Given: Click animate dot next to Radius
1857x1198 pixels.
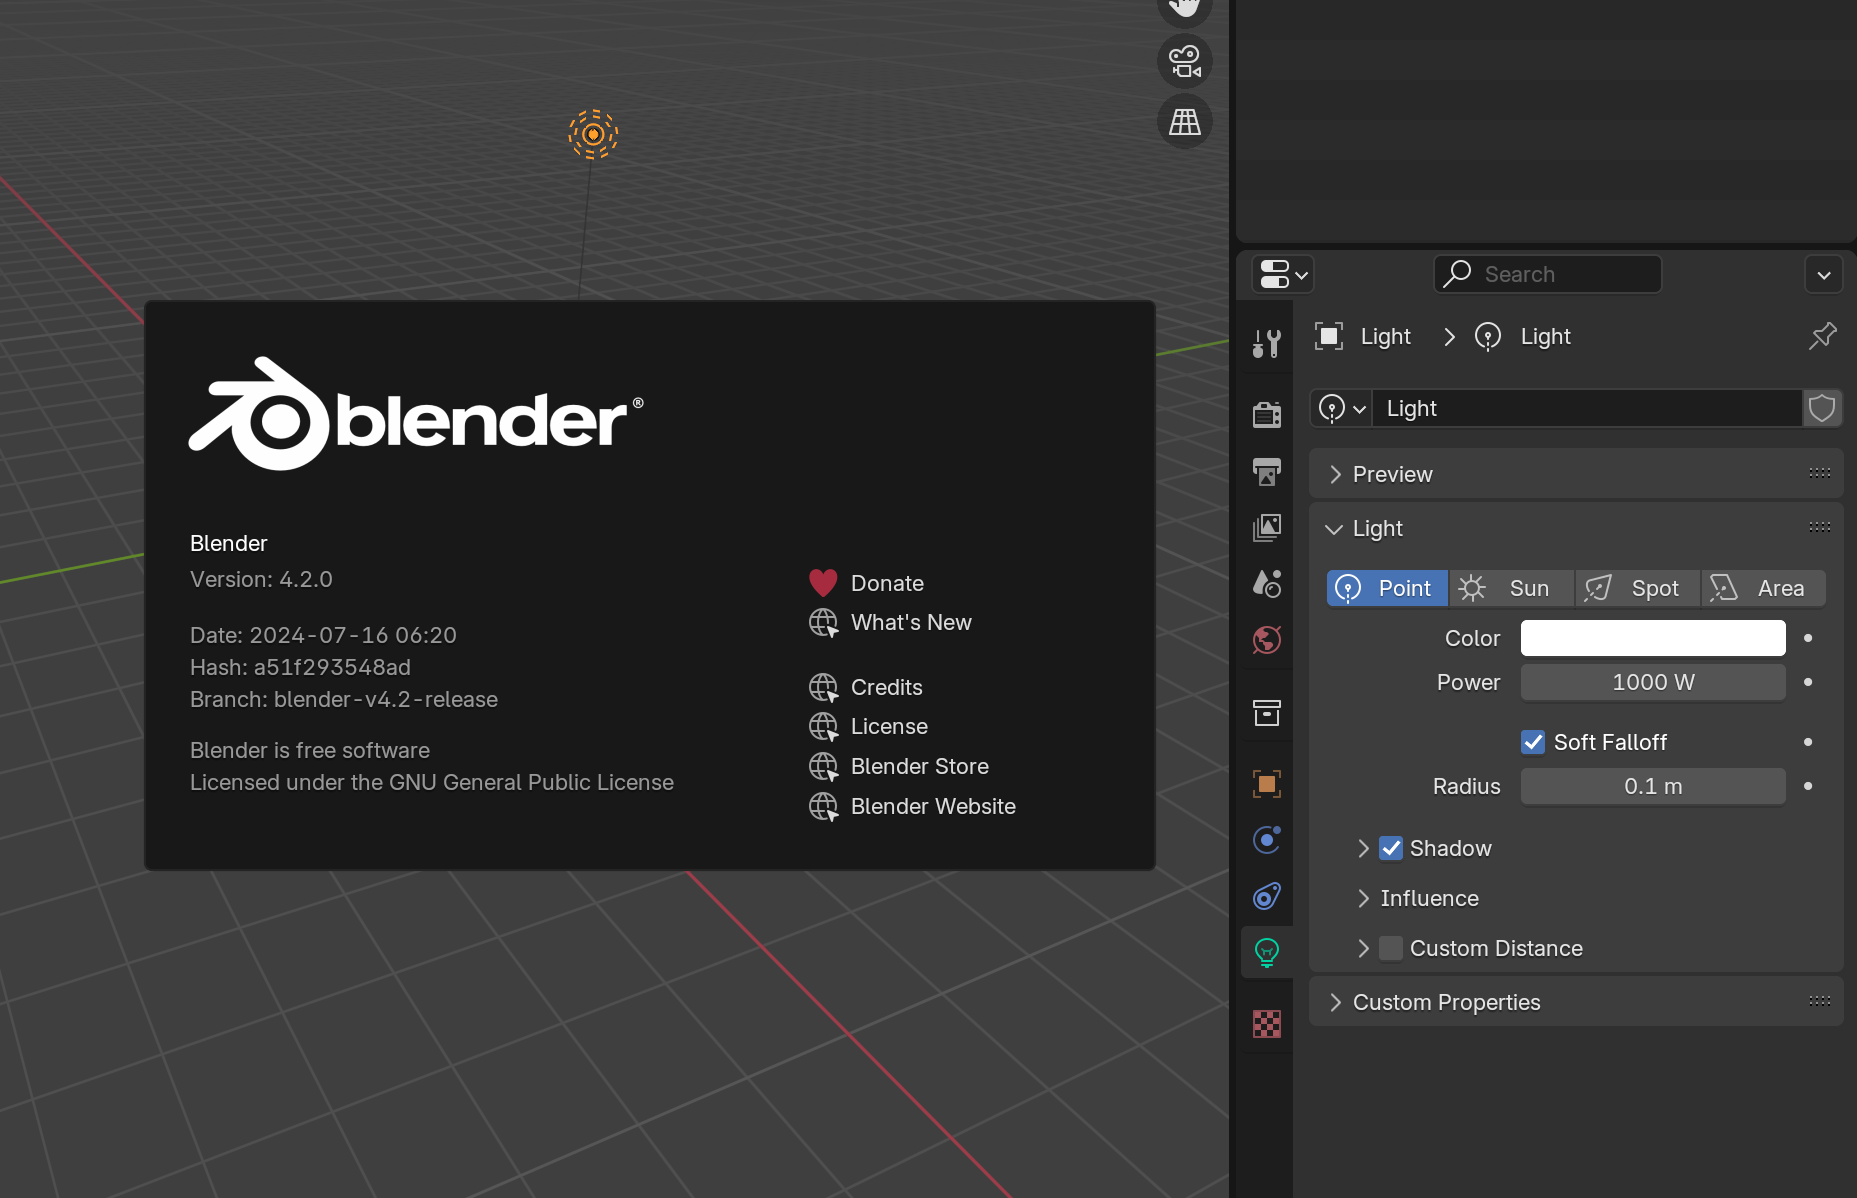Looking at the screenshot, I should coord(1808,786).
